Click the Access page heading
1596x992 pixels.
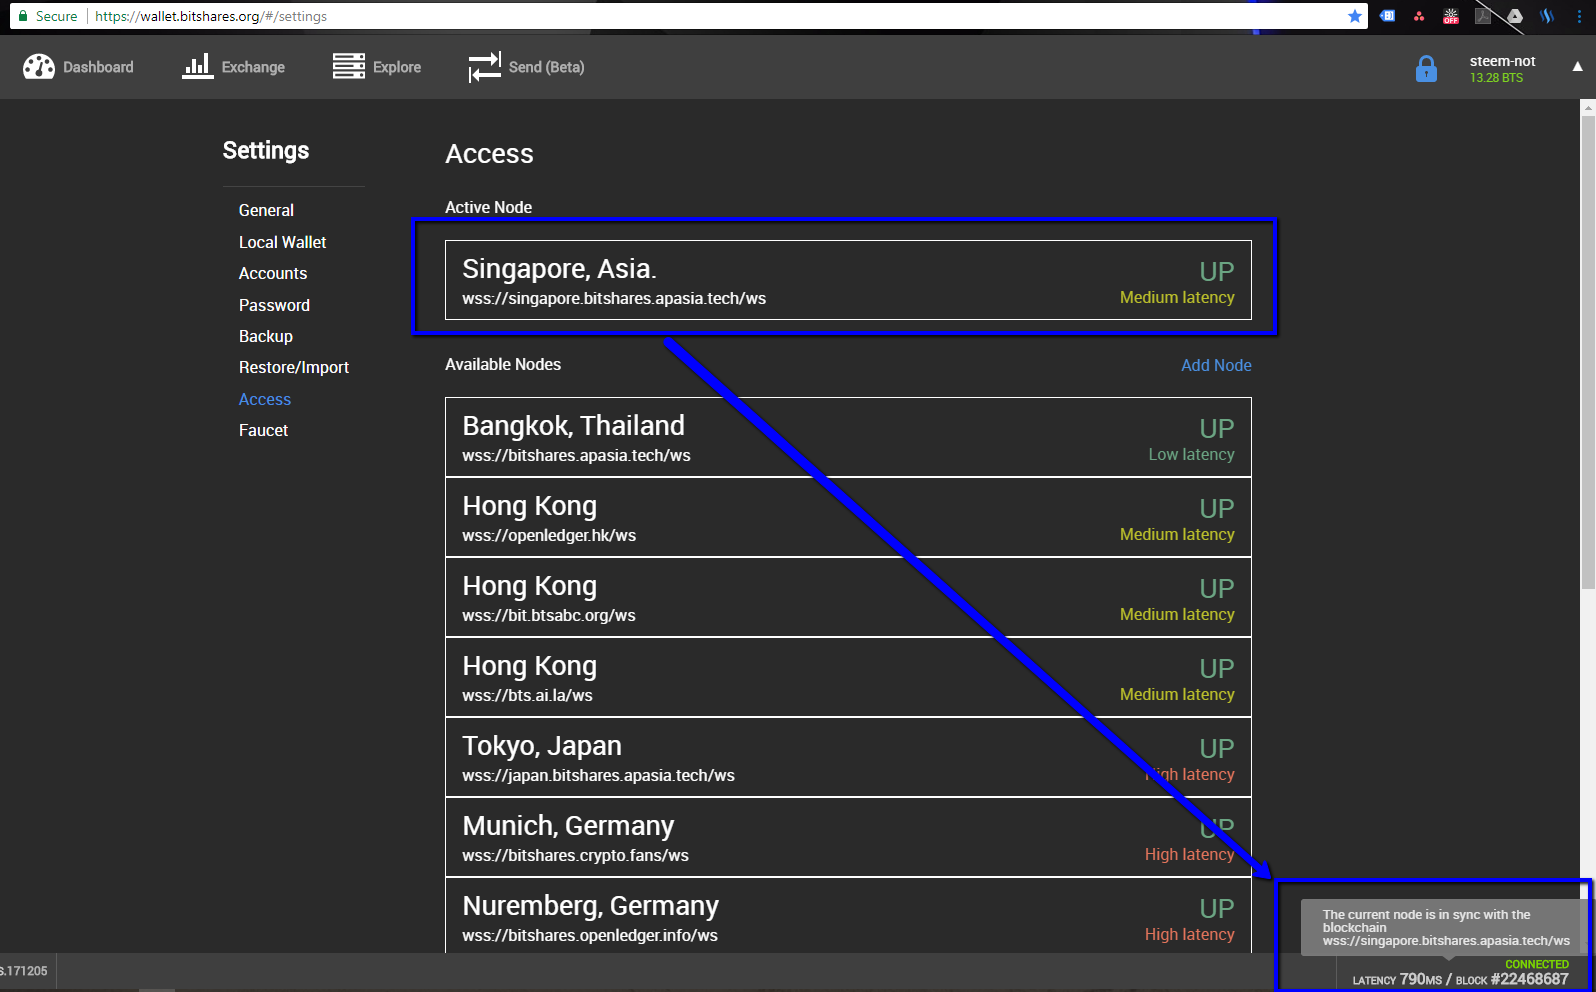click(x=489, y=154)
